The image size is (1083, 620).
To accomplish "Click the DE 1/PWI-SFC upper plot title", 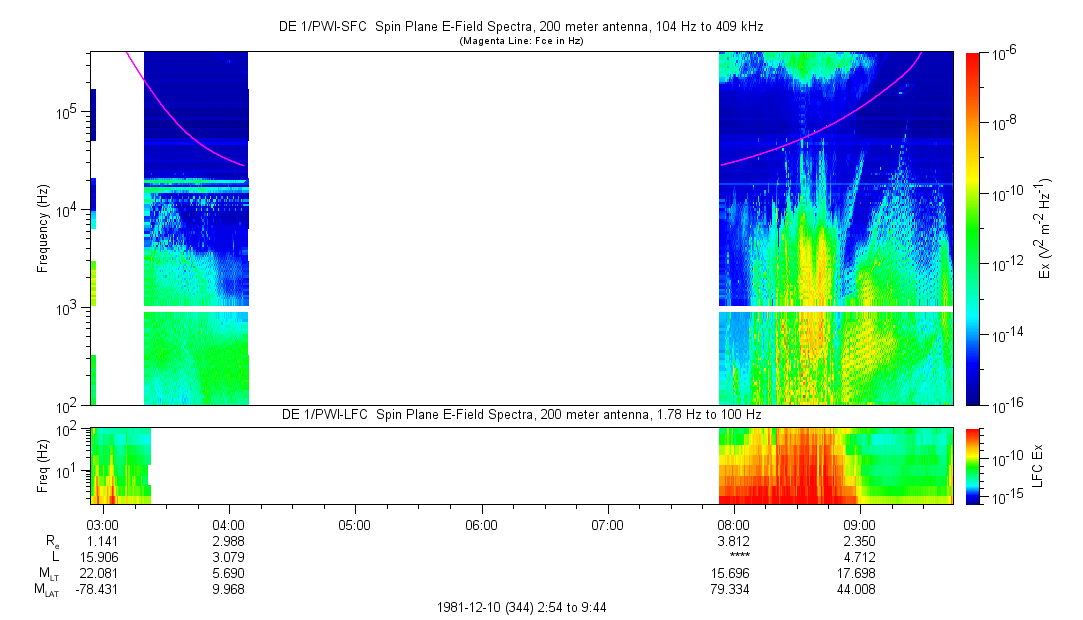I will click(520, 27).
